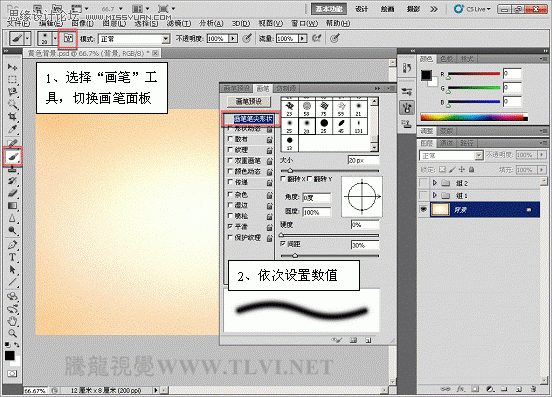Show the 组 2 layer group
Viewport: 552px width, 397px height.
[x=424, y=183]
